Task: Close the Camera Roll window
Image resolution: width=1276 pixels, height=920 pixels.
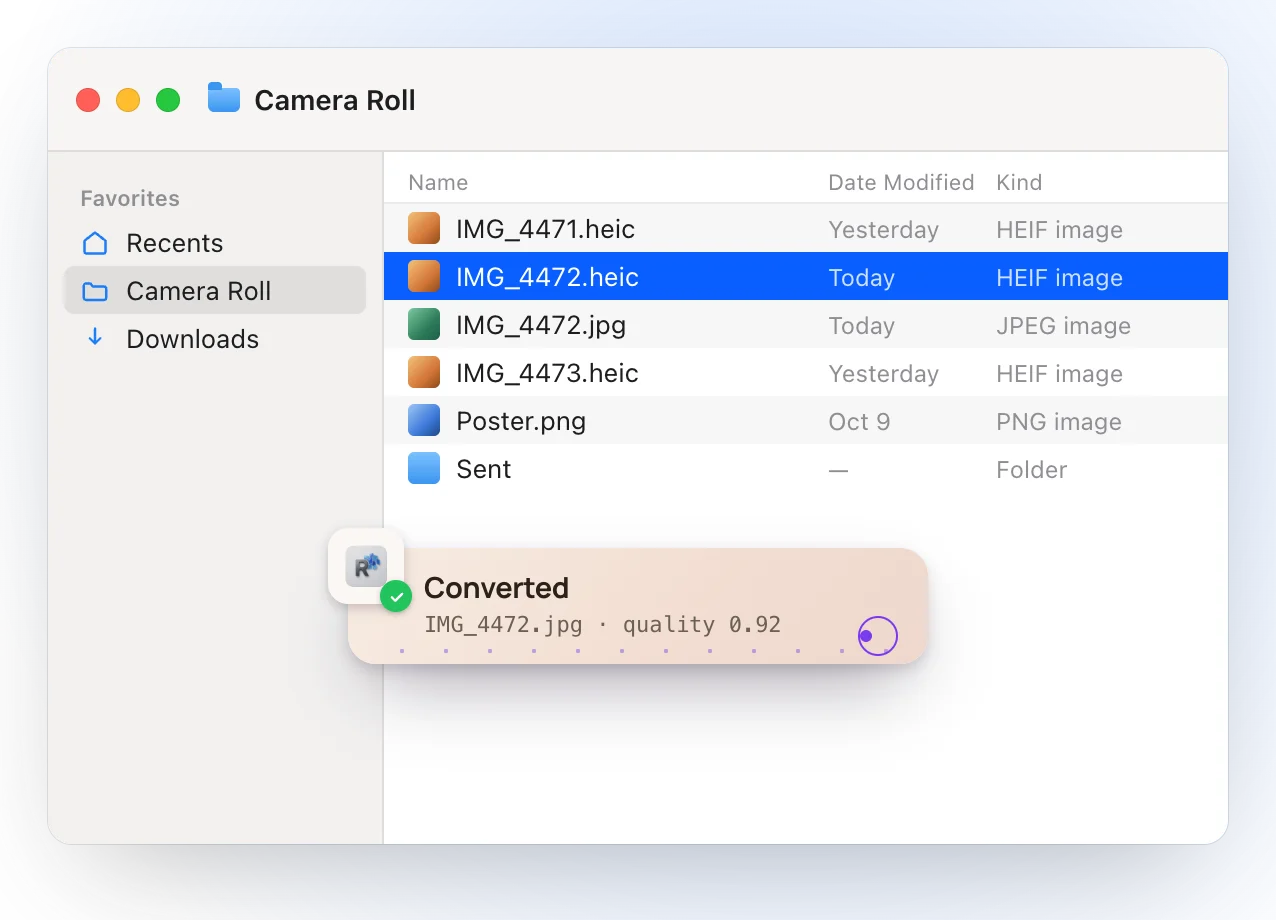Action: (88, 100)
